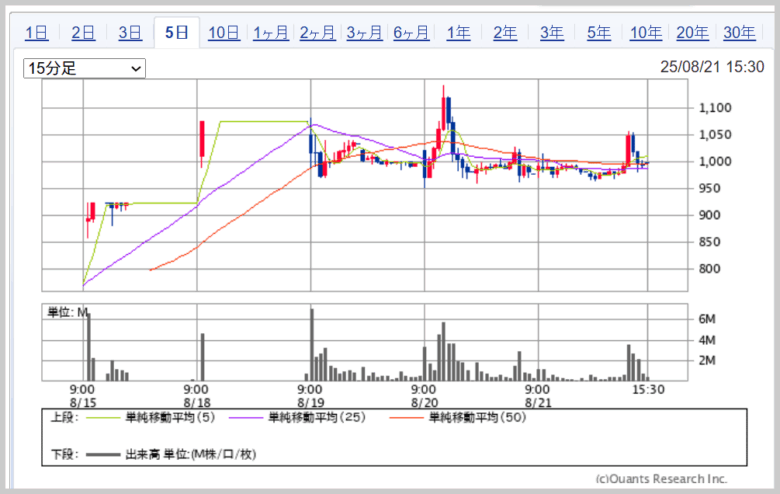Click the 4M volume axis label
Screen dimensions: 780x494
(707, 340)
